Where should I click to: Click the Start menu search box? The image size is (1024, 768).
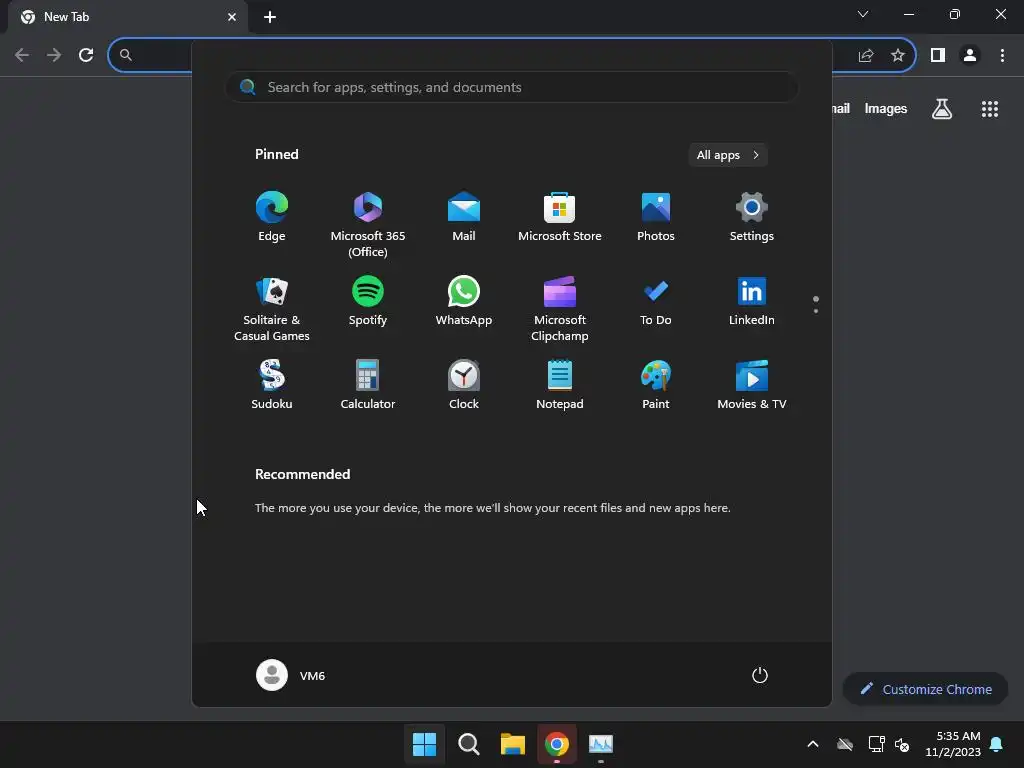[x=511, y=87]
